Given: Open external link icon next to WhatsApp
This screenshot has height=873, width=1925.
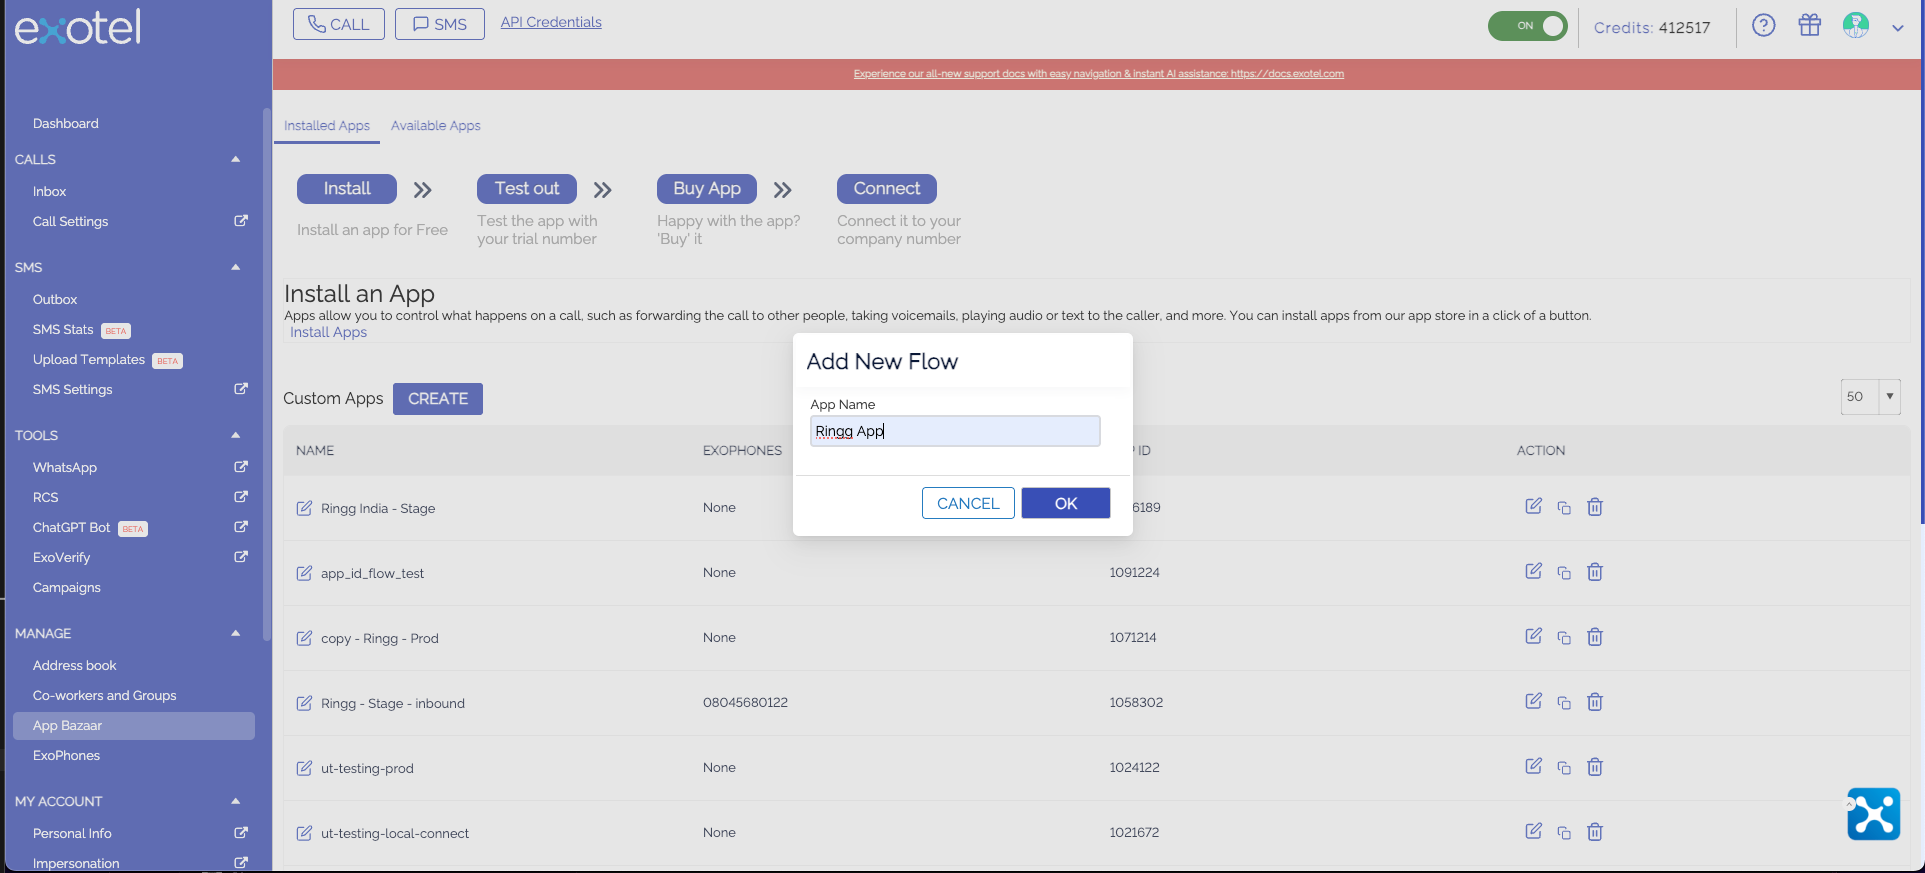Looking at the screenshot, I should point(241,467).
